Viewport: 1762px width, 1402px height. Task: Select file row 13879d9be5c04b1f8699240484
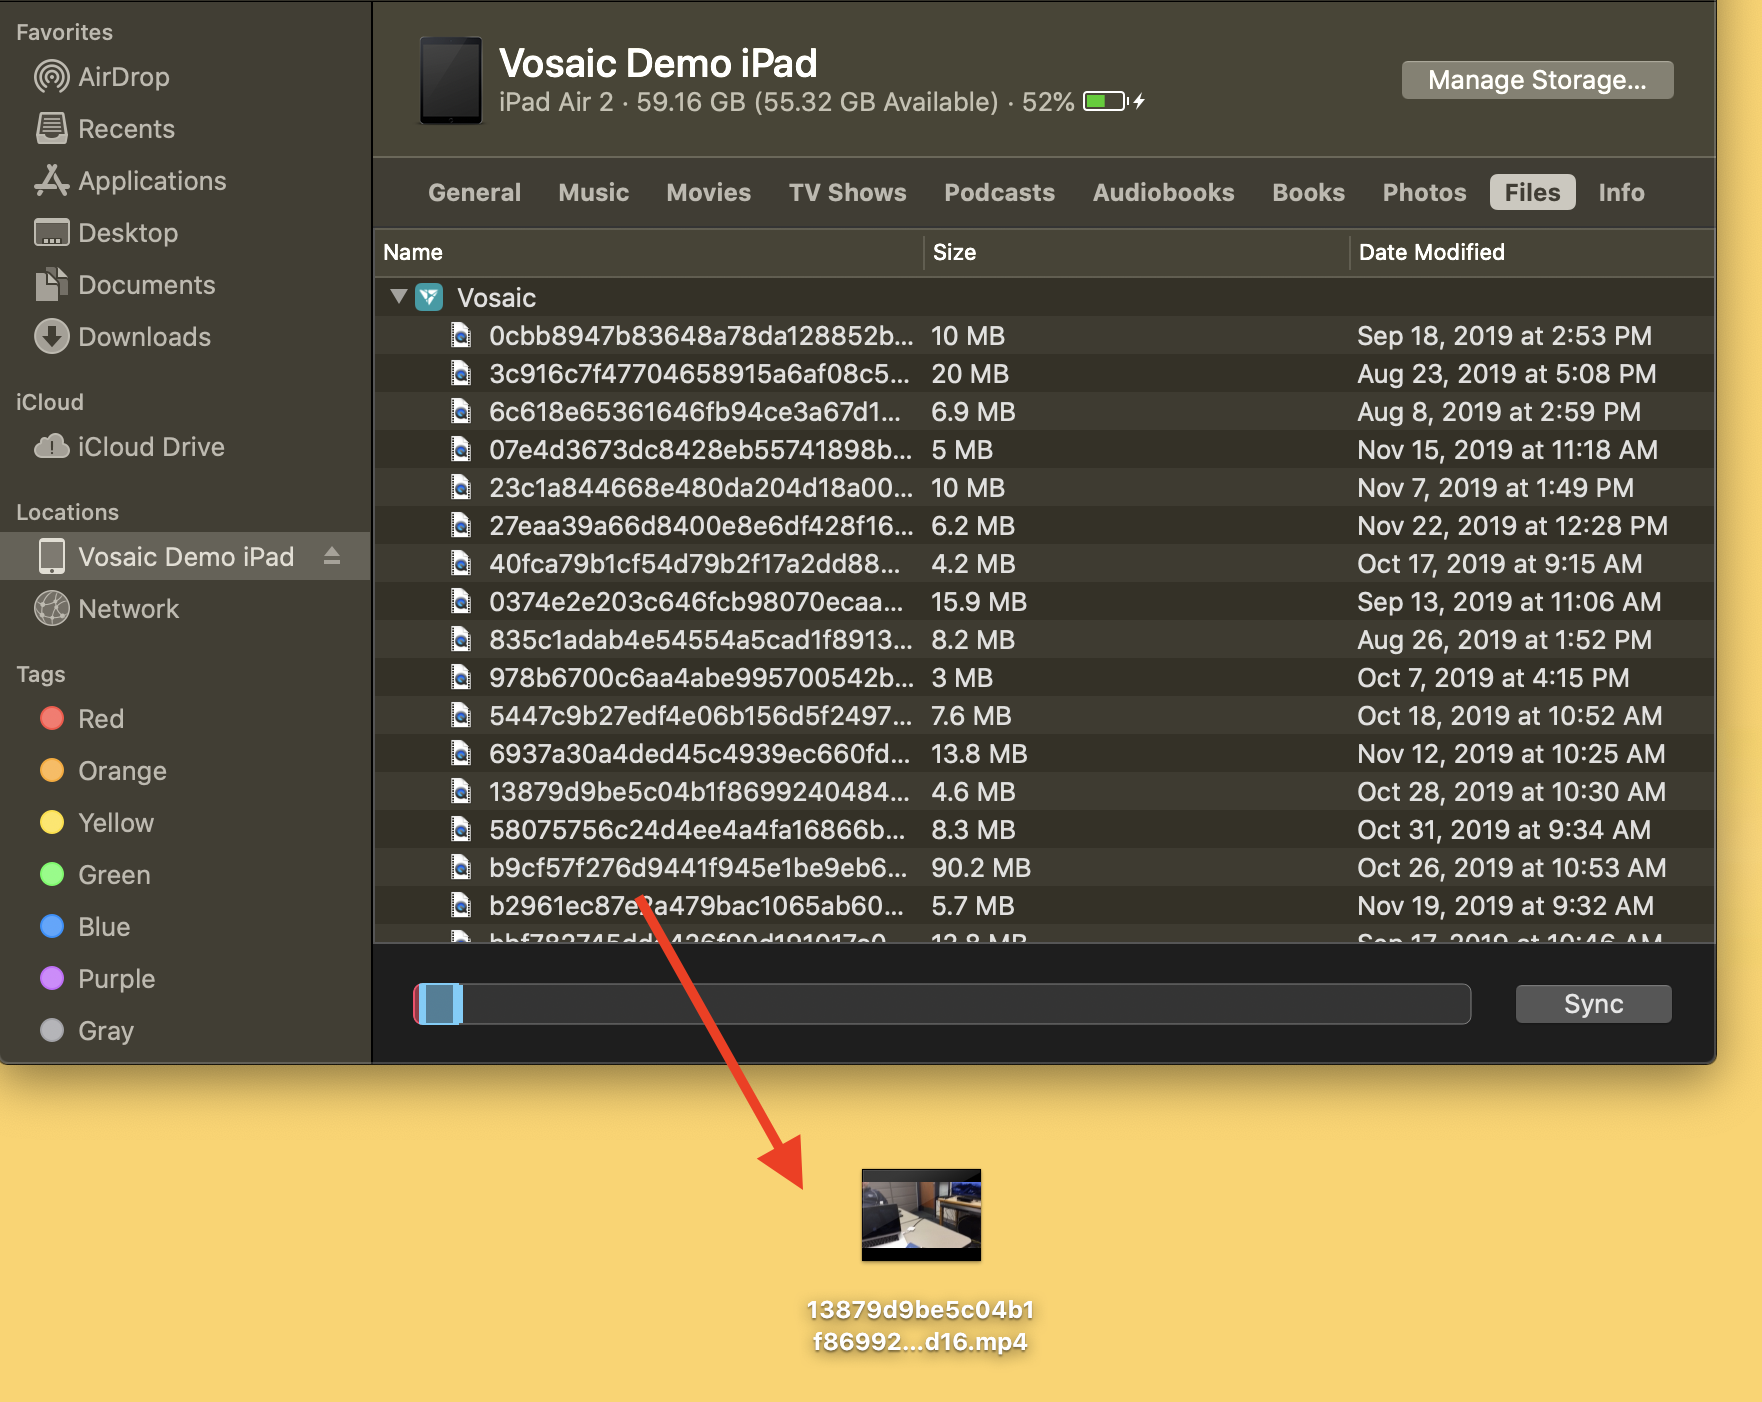click(1044, 791)
